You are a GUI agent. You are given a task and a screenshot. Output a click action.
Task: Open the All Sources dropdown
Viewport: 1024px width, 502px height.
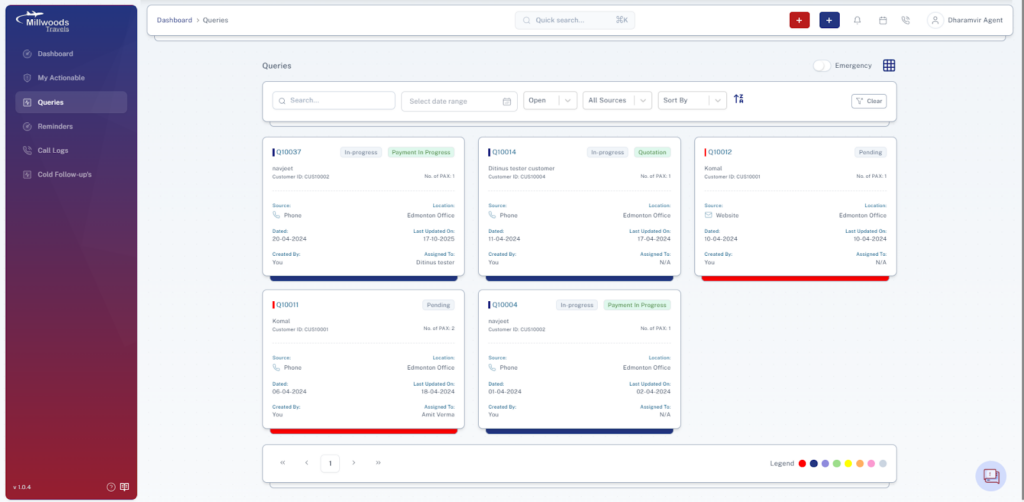tap(617, 101)
